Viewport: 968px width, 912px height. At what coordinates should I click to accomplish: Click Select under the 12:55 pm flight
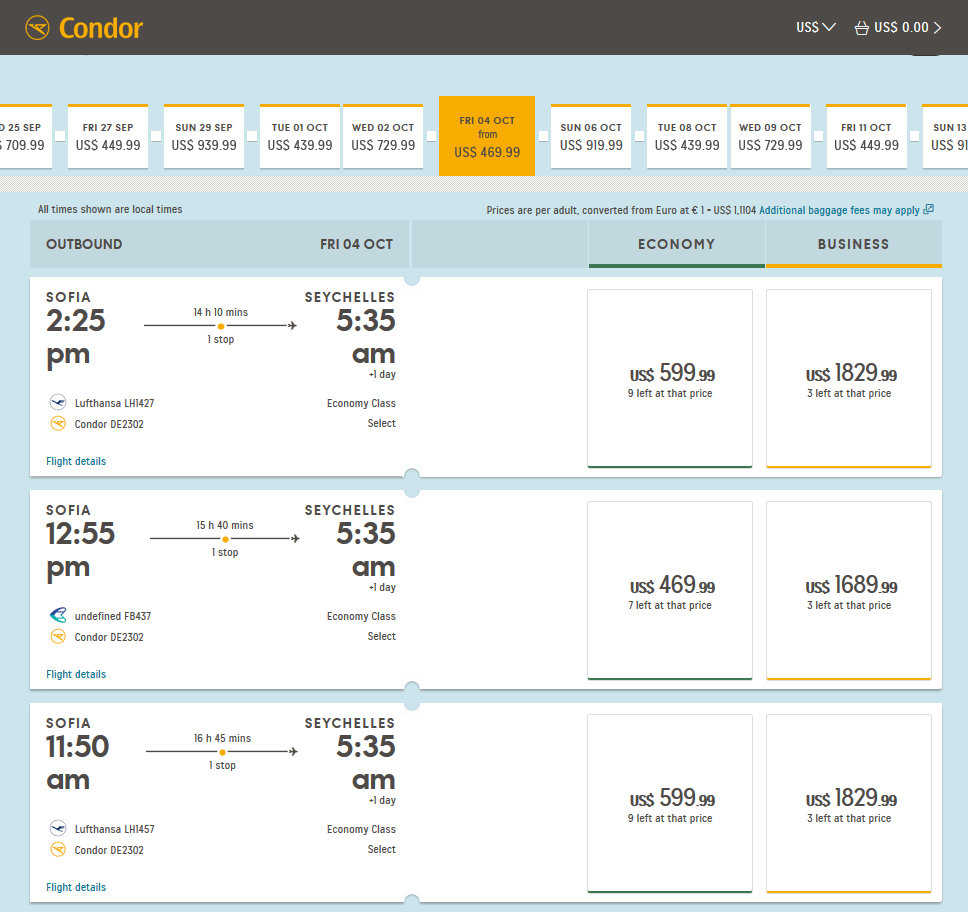(382, 636)
